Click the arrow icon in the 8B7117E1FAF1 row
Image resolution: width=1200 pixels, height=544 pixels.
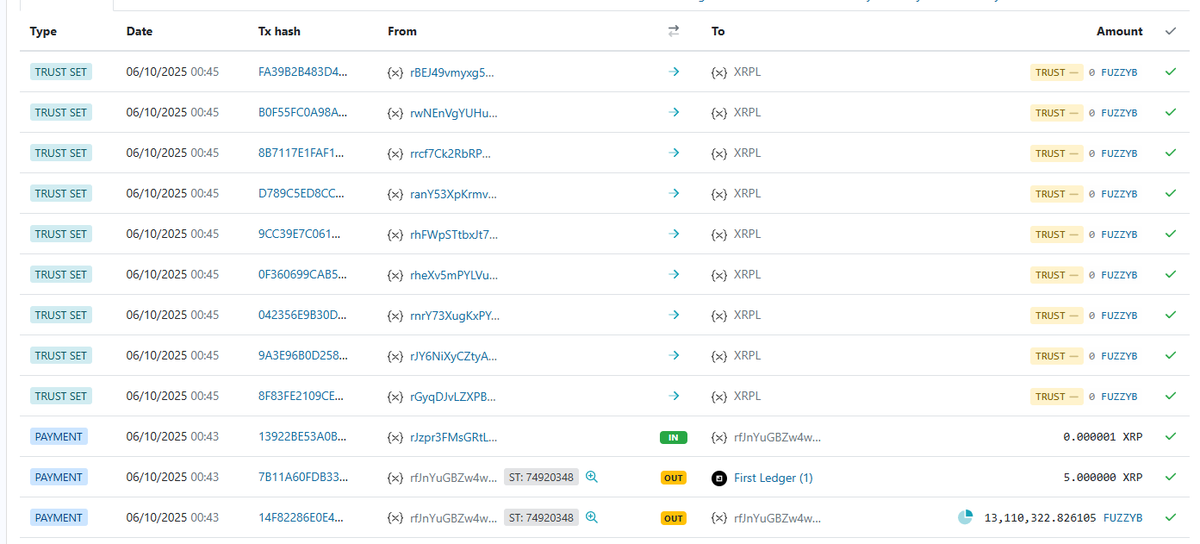(x=673, y=153)
